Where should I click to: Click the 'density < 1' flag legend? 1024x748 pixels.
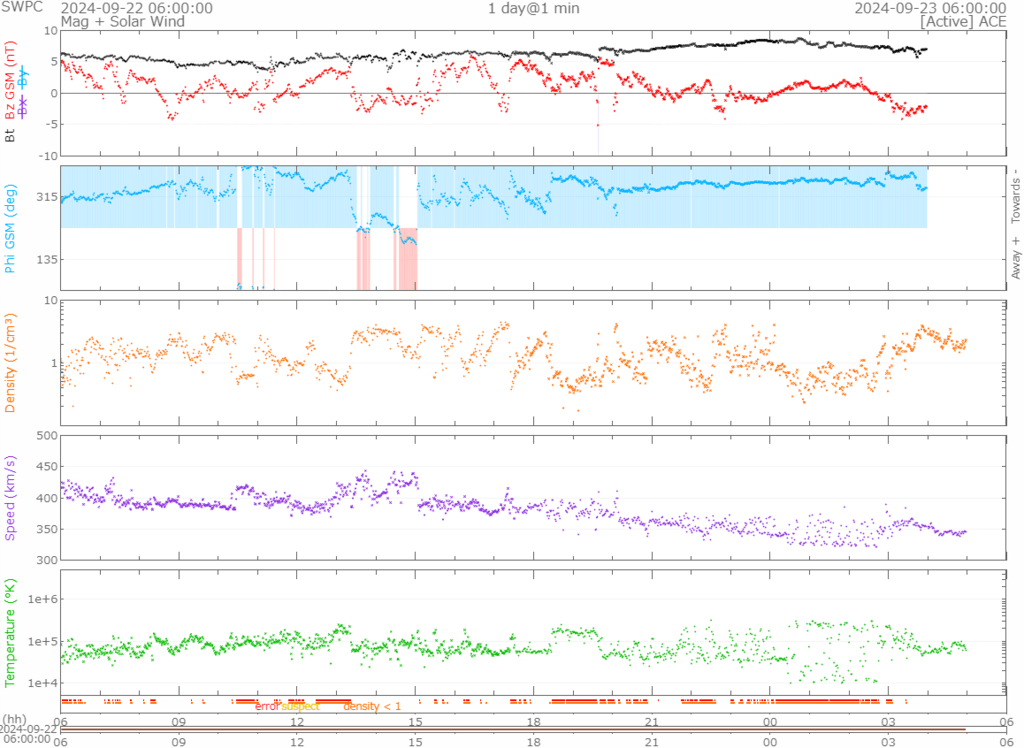(372, 707)
